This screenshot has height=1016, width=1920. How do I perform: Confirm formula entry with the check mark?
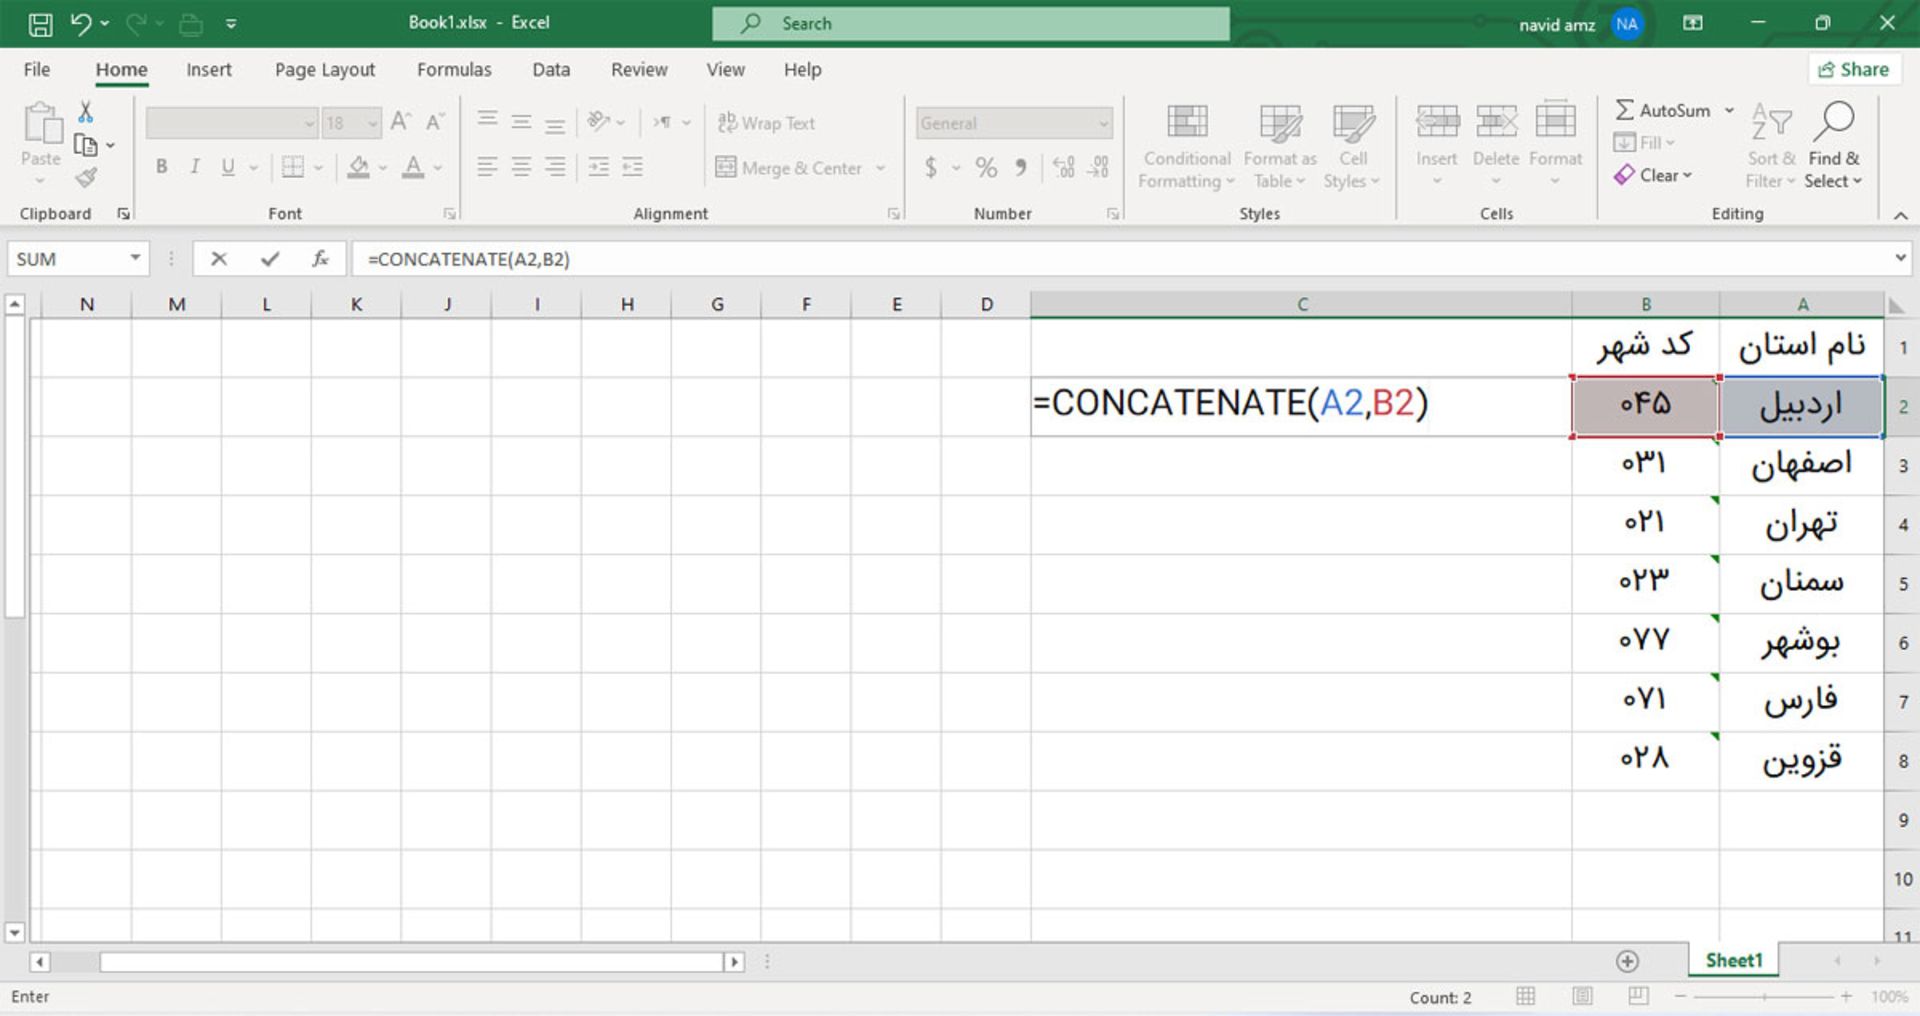click(269, 258)
